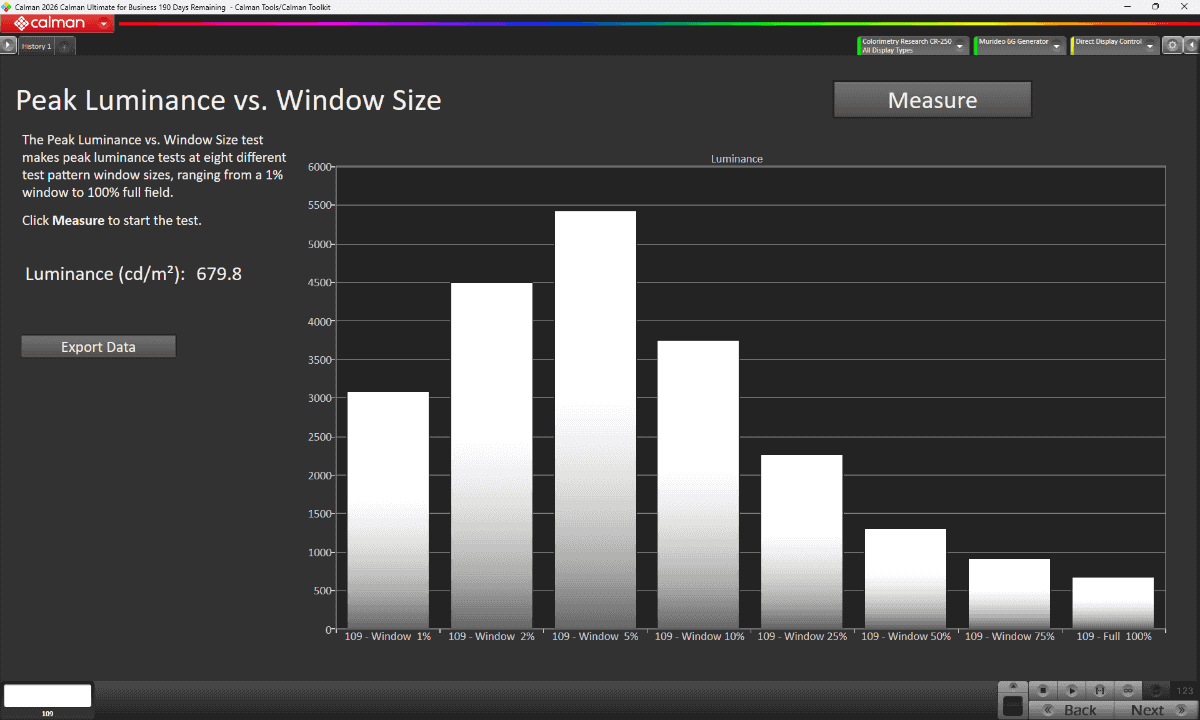Viewport: 1200px width, 720px height.
Task: Click the Luminance value 679.8
Action: click(x=219, y=274)
